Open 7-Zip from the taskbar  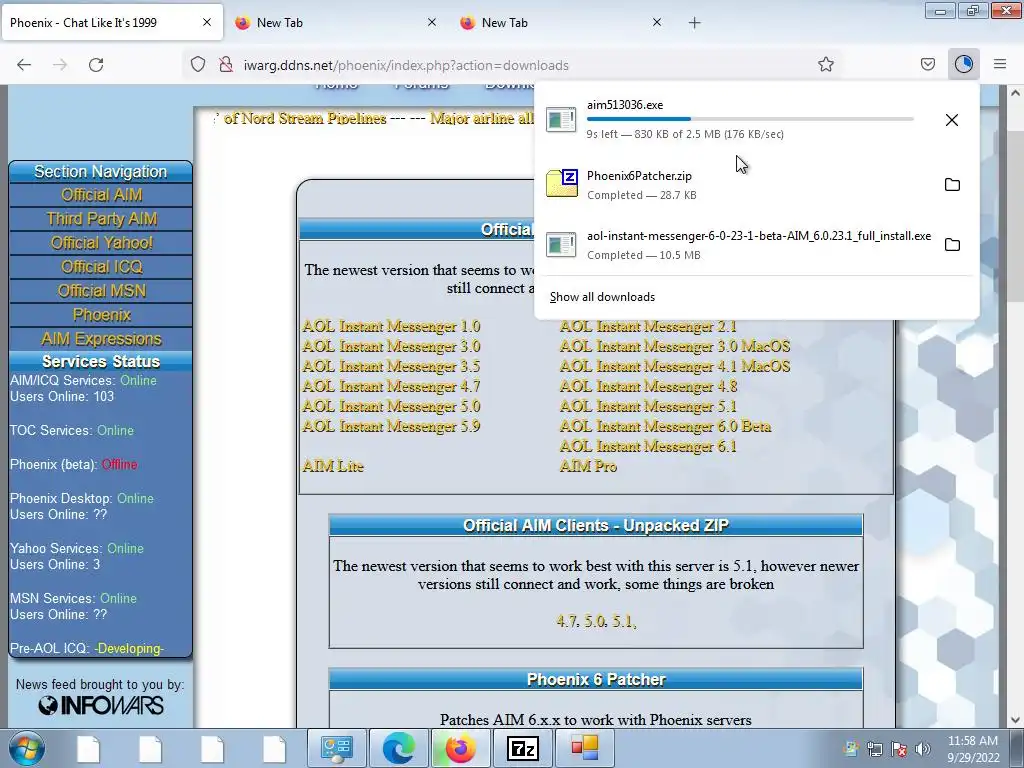522,748
